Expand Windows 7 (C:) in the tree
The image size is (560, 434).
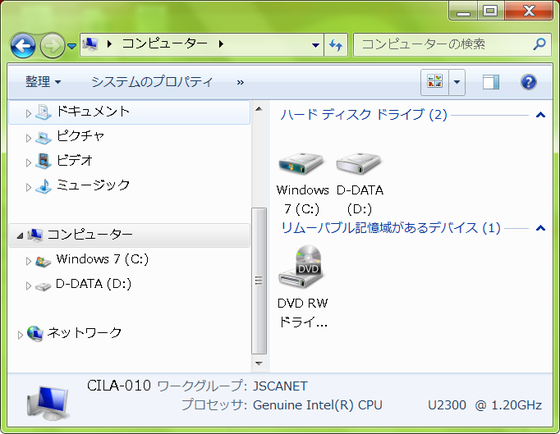pyautogui.click(x=28, y=261)
